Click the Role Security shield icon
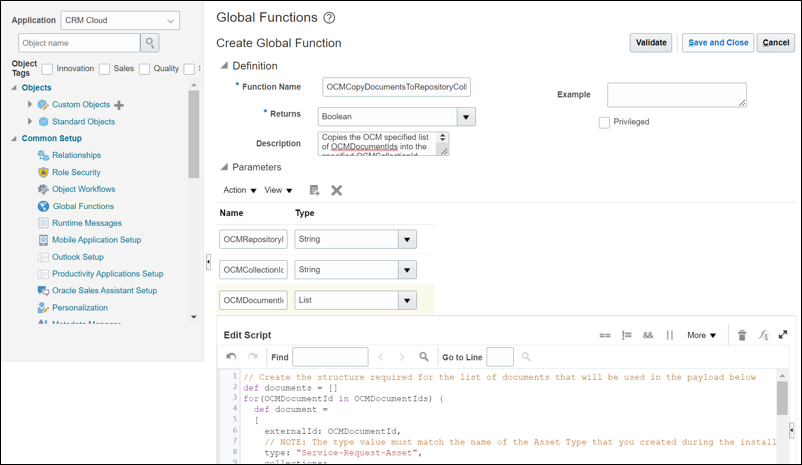 tap(43, 172)
